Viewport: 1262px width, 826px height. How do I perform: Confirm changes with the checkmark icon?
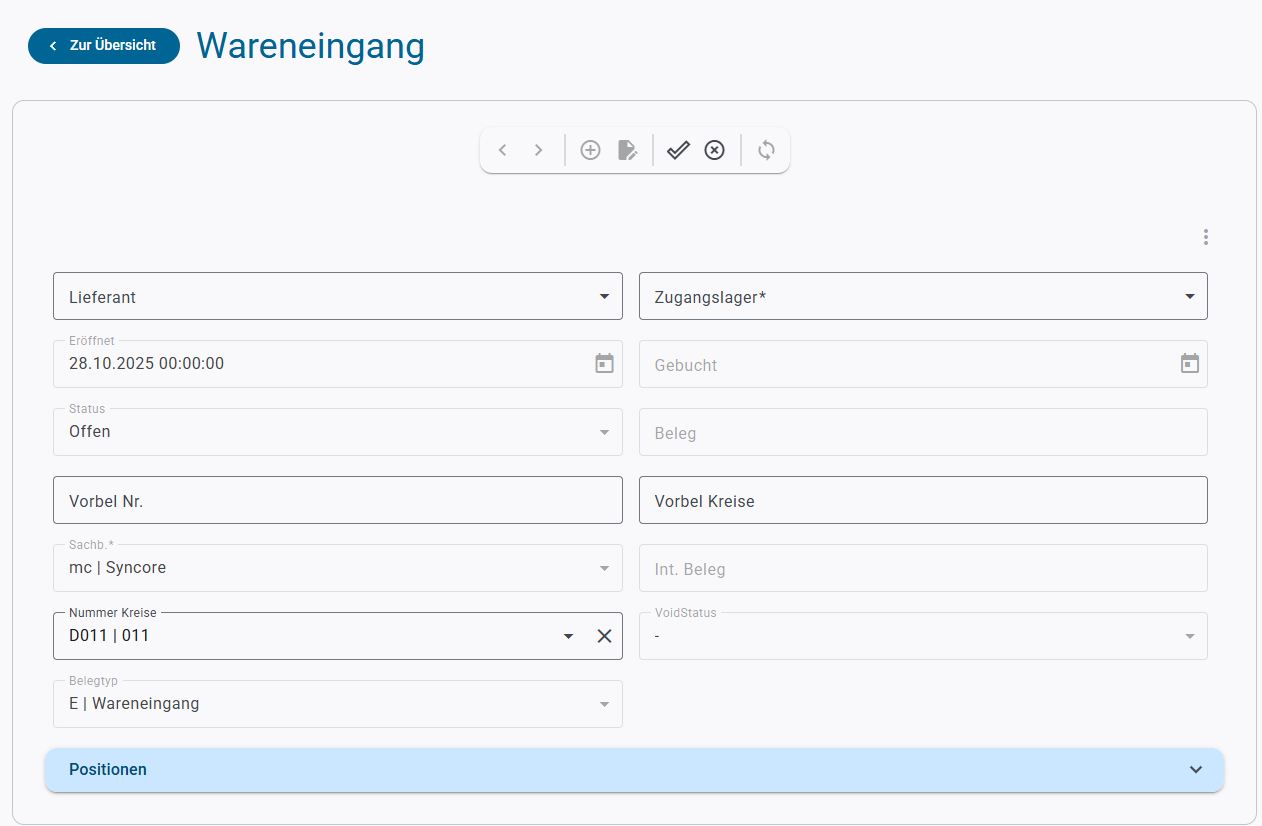point(678,149)
